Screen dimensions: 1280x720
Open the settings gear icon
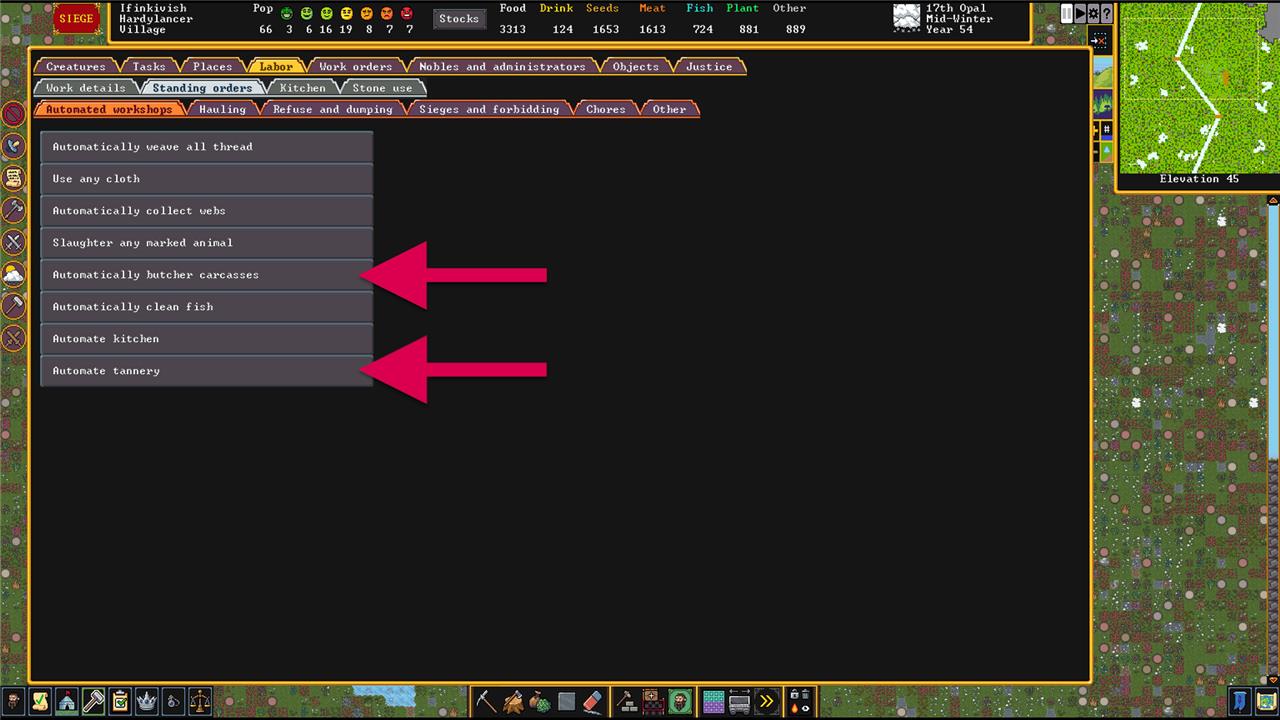[x=1093, y=14]
